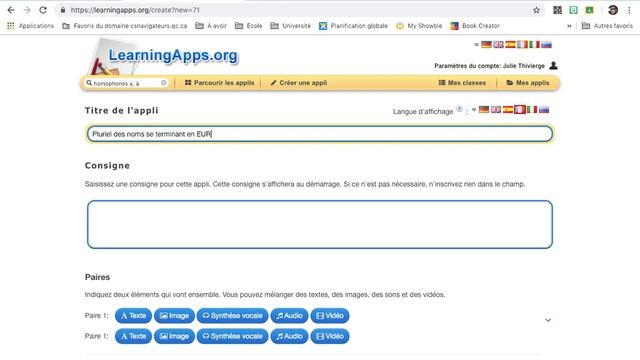Add Image to second Paire 1 row
The height and width of the screenshot is (360, 640).
(x=174, y=336)
